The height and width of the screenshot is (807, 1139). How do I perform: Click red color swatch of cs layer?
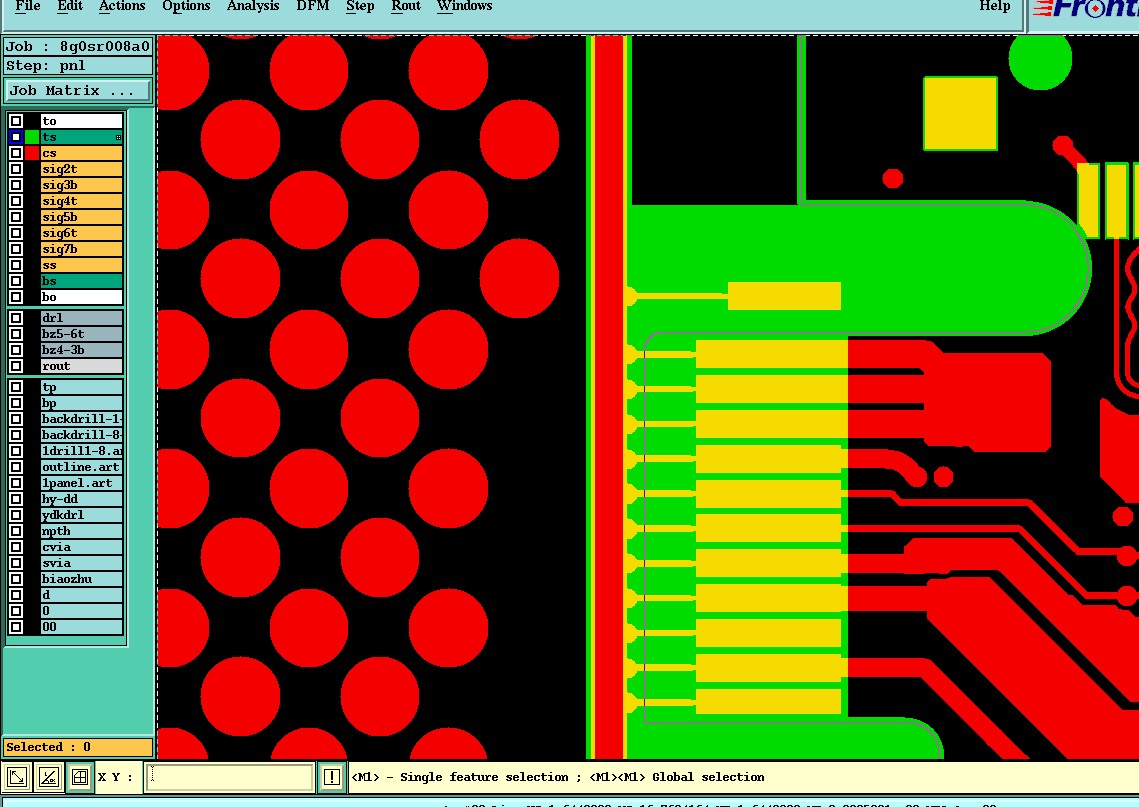pyautogui.click(x=32, y=153)
